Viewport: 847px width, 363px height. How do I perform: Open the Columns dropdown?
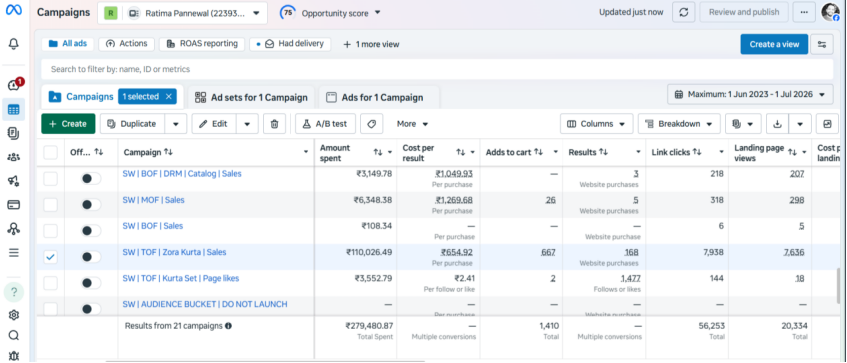(x=596, y=124)
